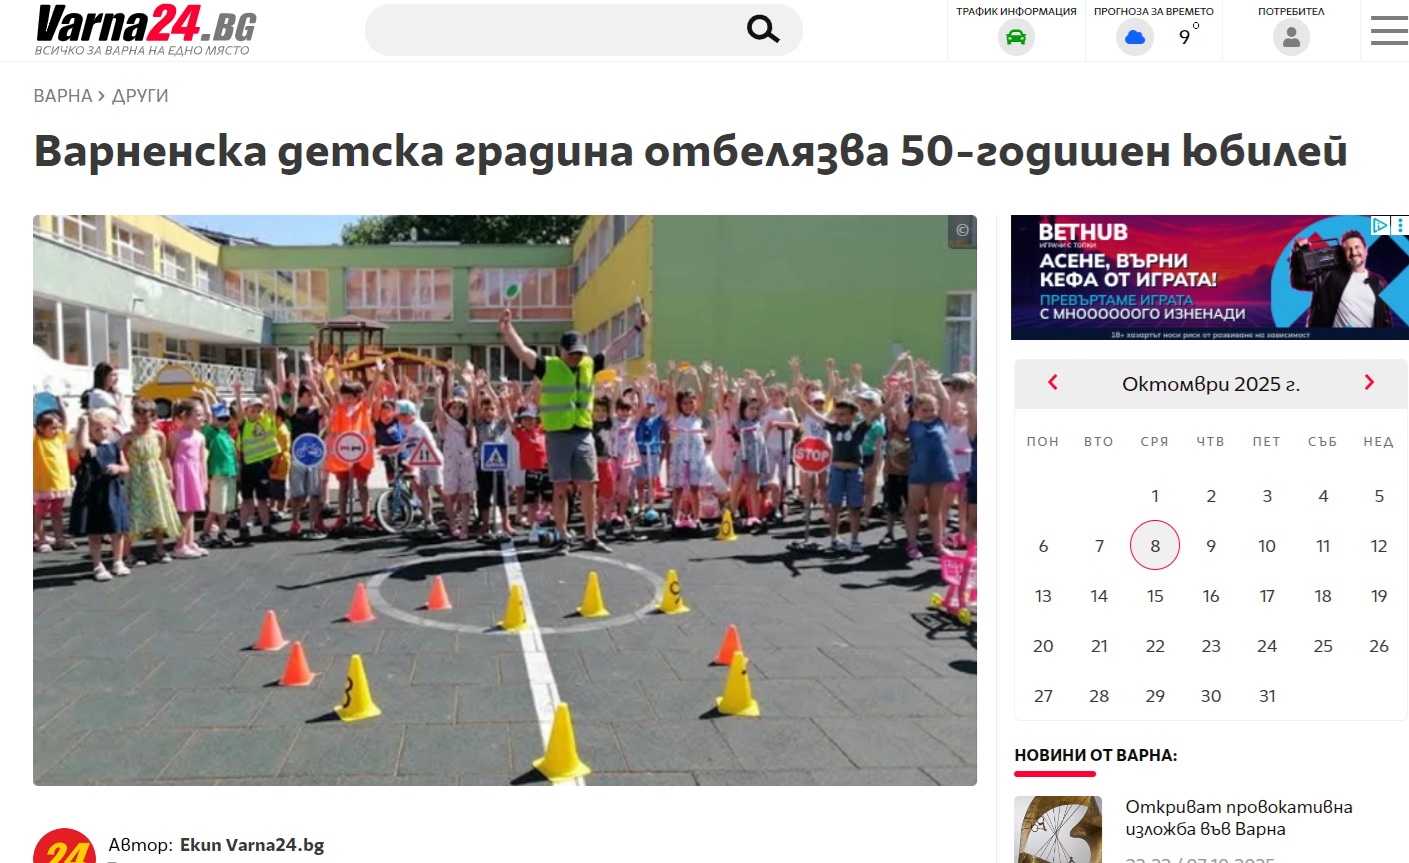The image size is (1409, 863).
Task: Go to previous month in calendar
Action: 1052,383
